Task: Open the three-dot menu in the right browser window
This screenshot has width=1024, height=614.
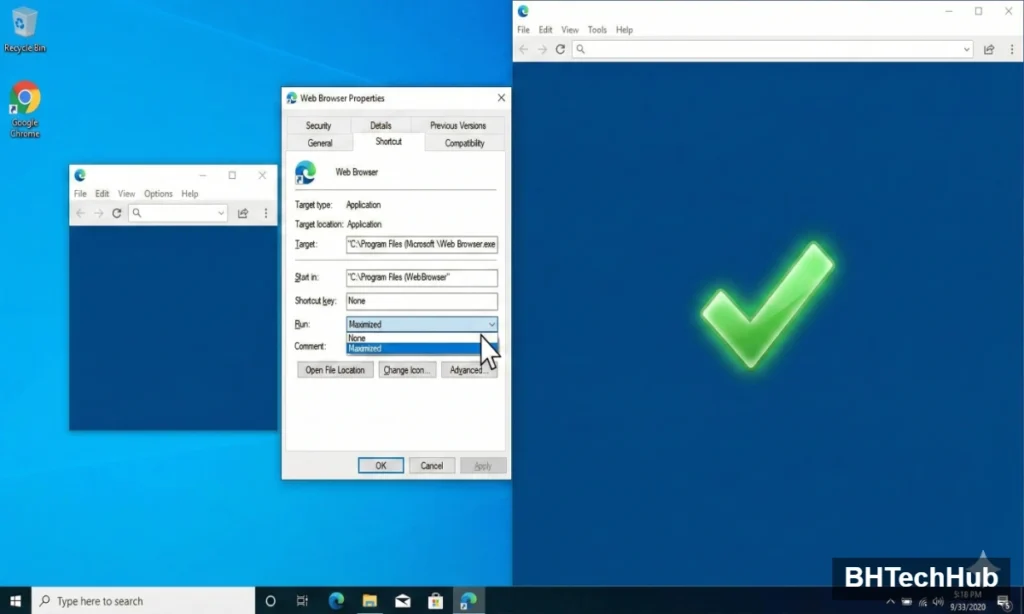Action: click(x=1013, y=48)
